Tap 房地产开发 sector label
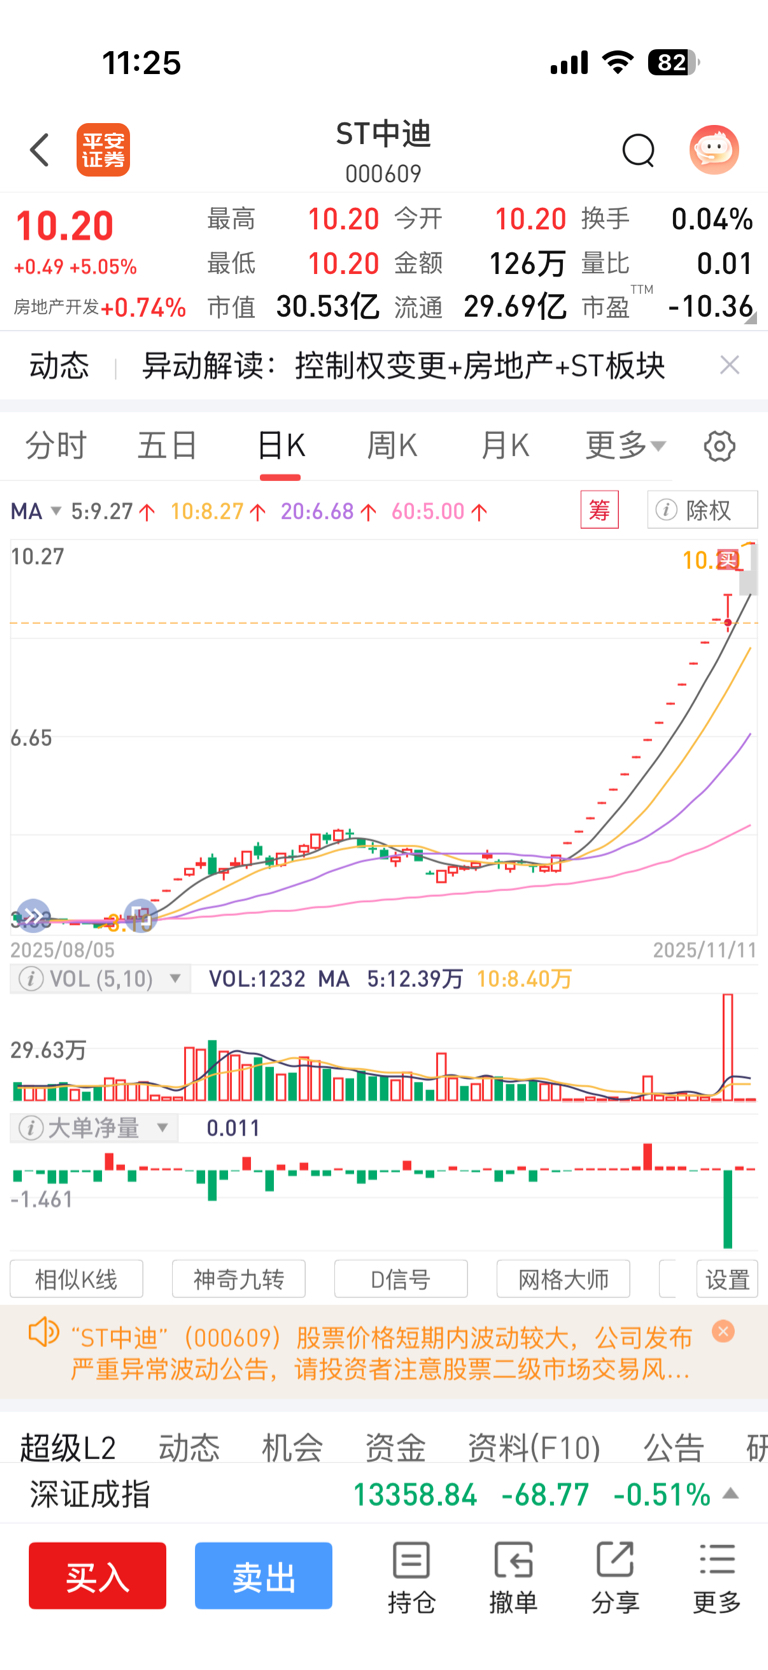 [x=56, y=307]
